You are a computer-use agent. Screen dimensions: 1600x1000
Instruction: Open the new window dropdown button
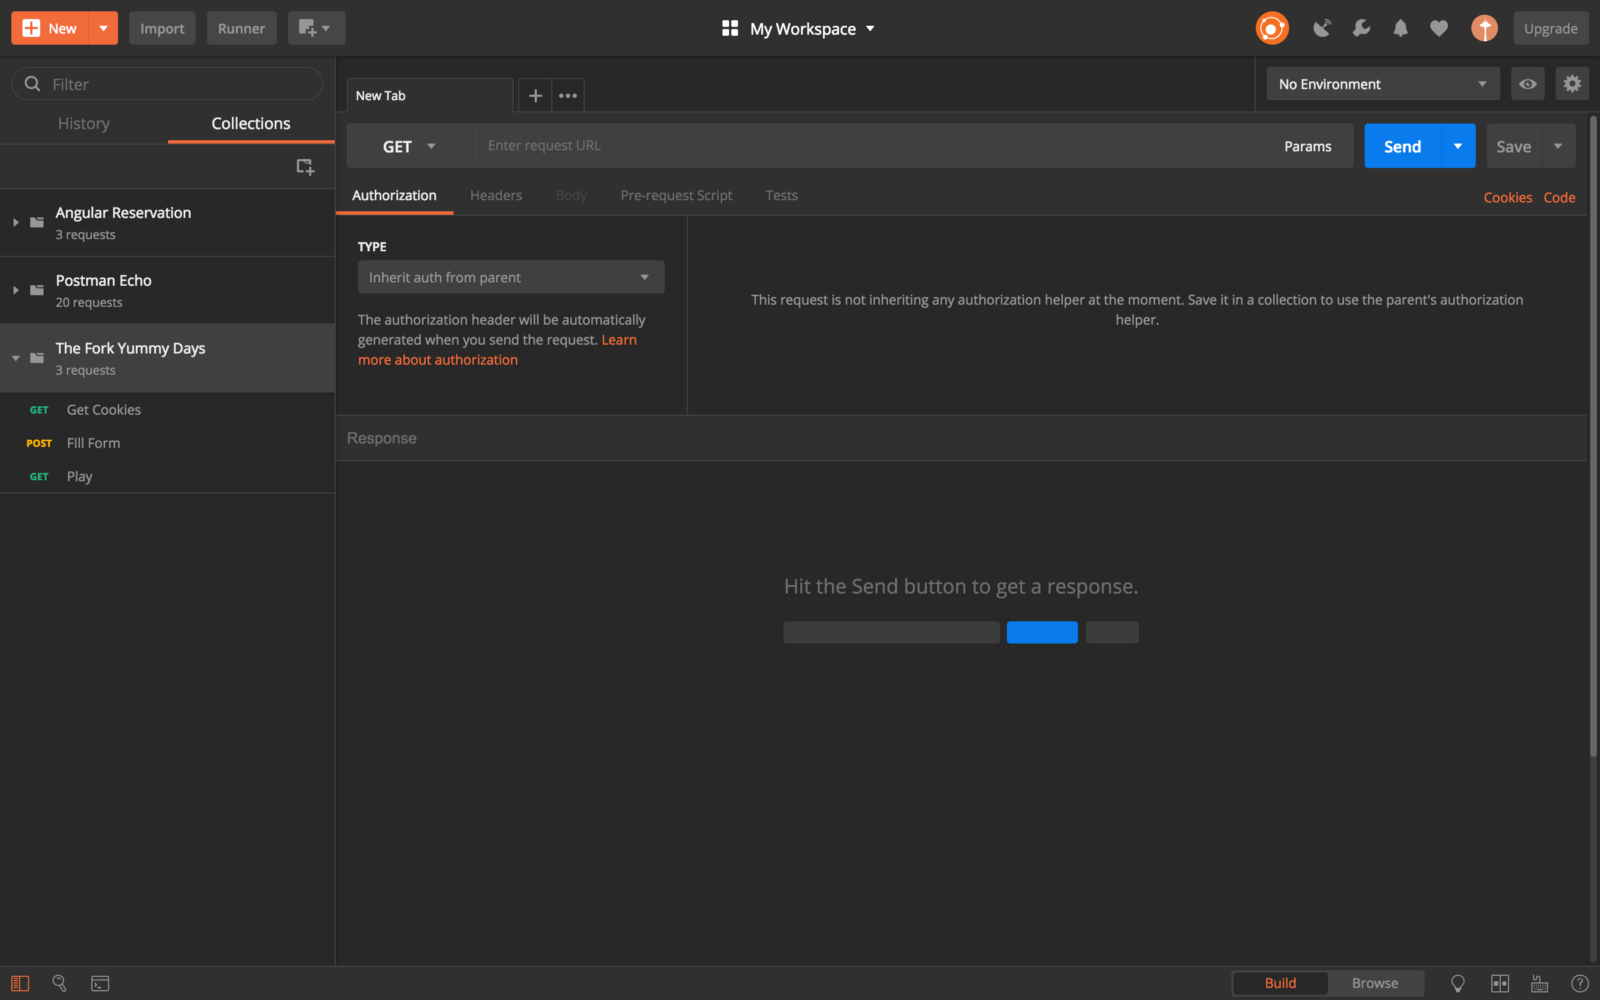point(316,28)
